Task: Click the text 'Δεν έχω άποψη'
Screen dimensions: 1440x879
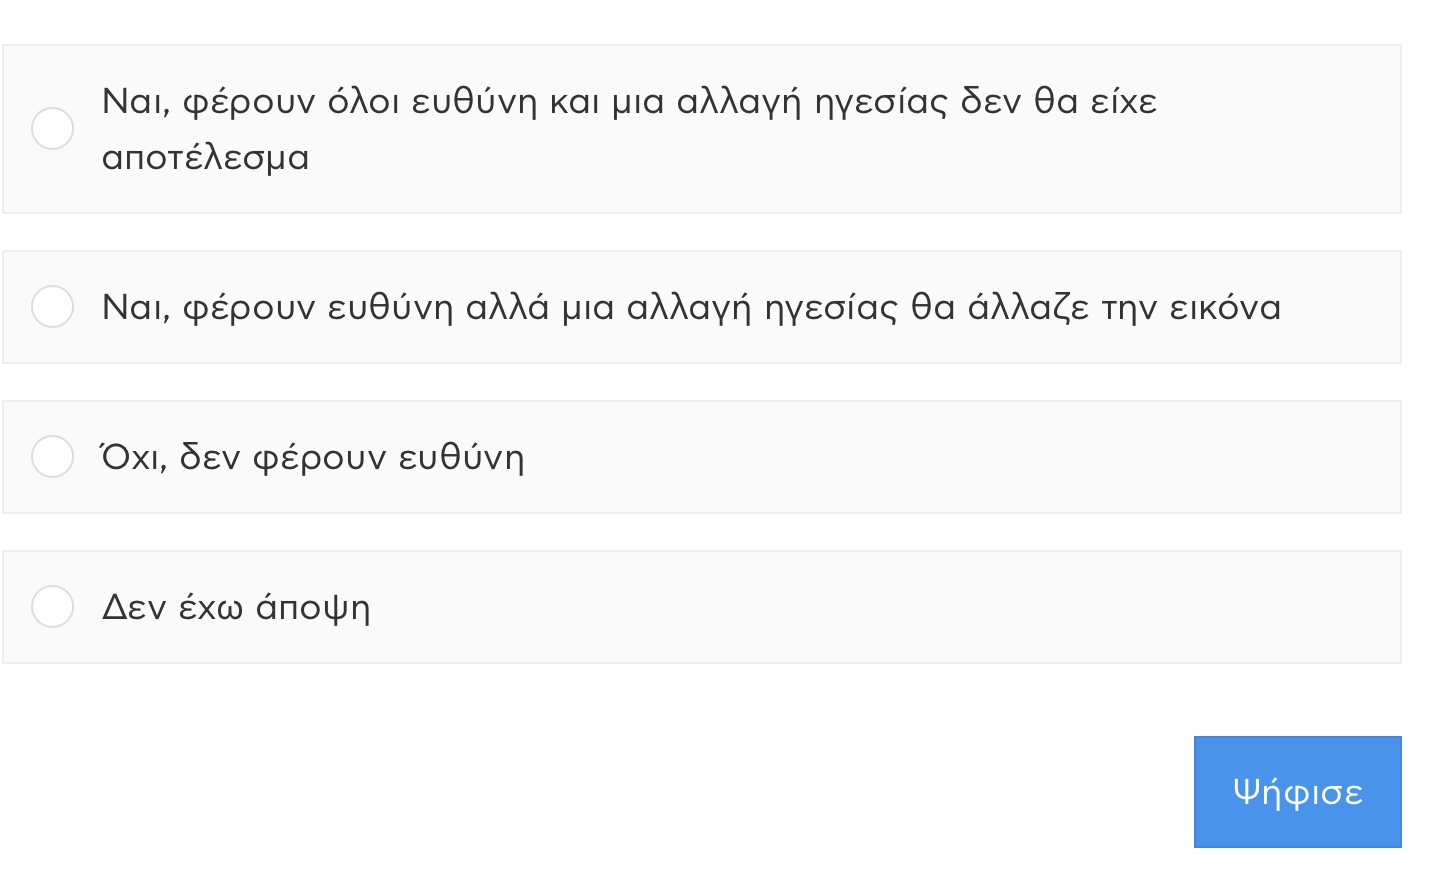Action: tap(236, 607)
